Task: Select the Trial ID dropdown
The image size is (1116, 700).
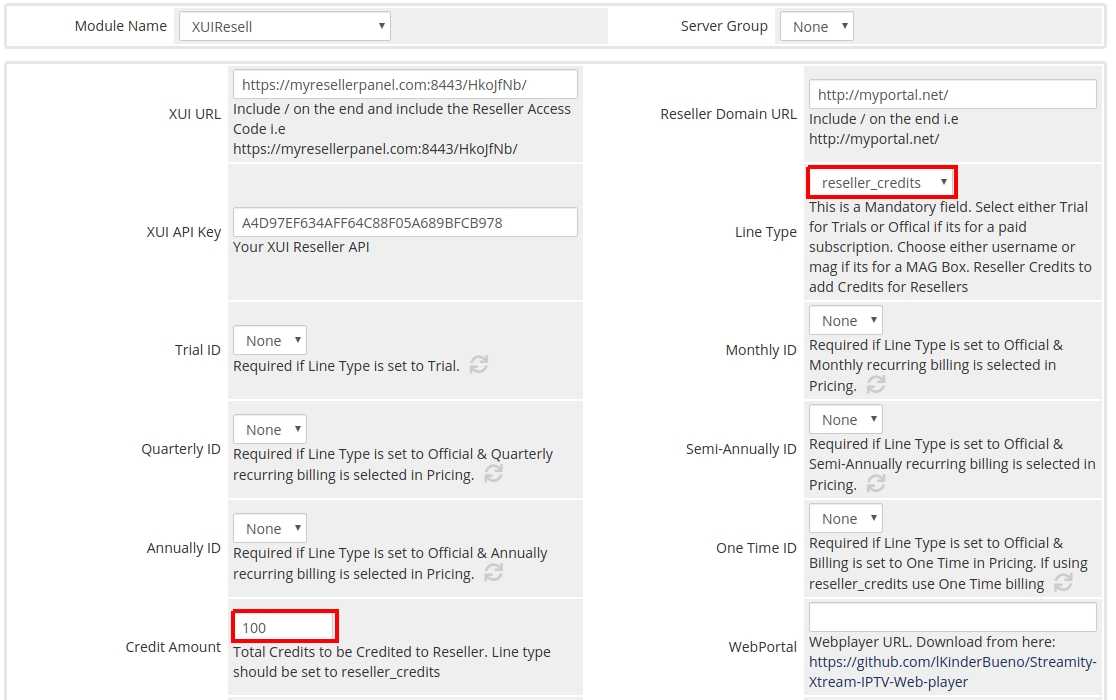Action: pyautogui.click(x=270, y=341)
